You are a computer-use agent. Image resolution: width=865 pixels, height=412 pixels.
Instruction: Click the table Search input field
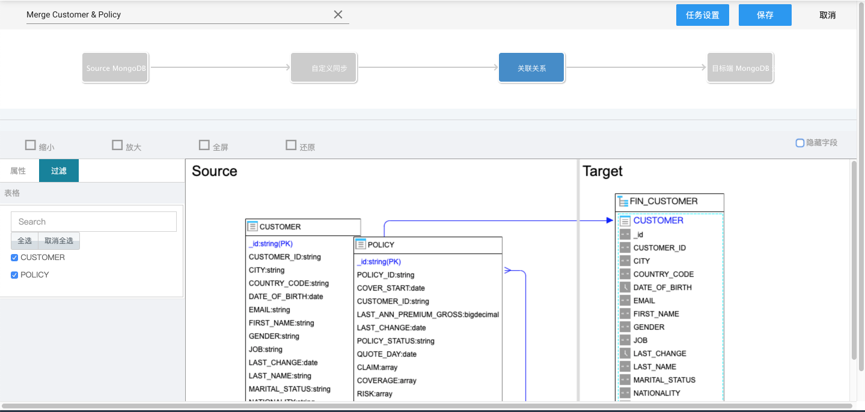point(94,222)
